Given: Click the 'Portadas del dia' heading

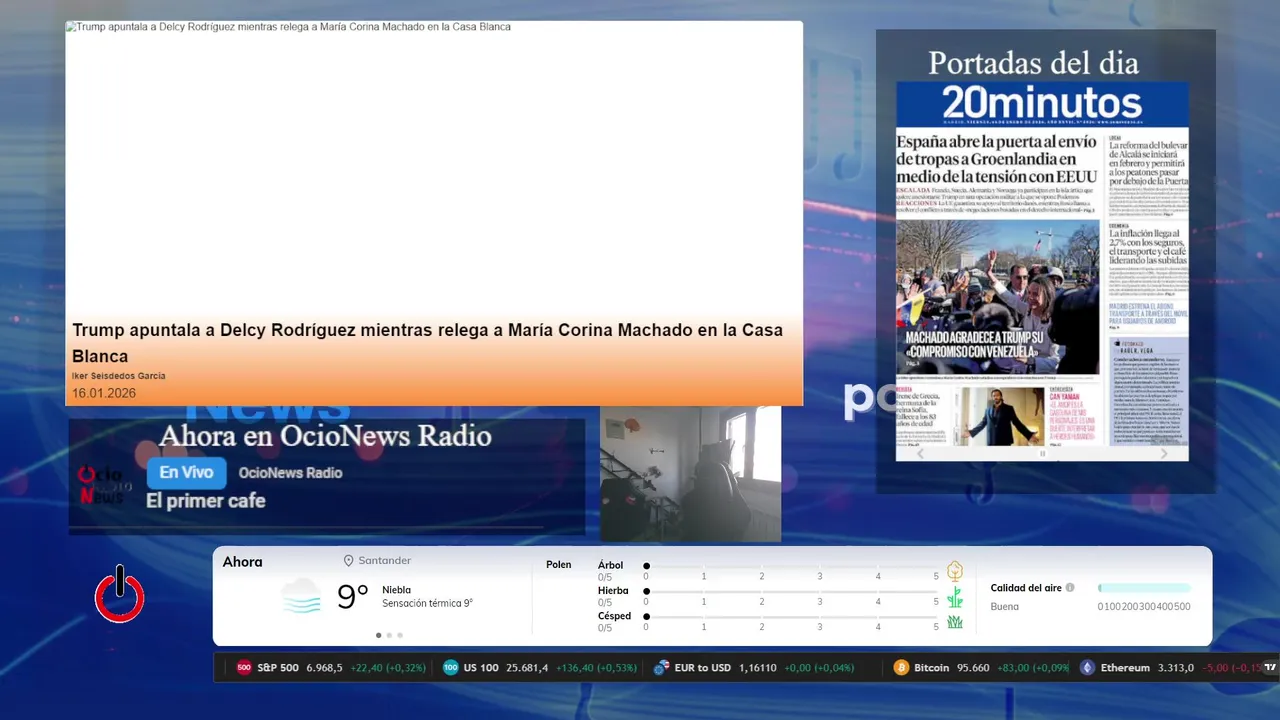Looking at the screenshot, I should coord(1033,63).
